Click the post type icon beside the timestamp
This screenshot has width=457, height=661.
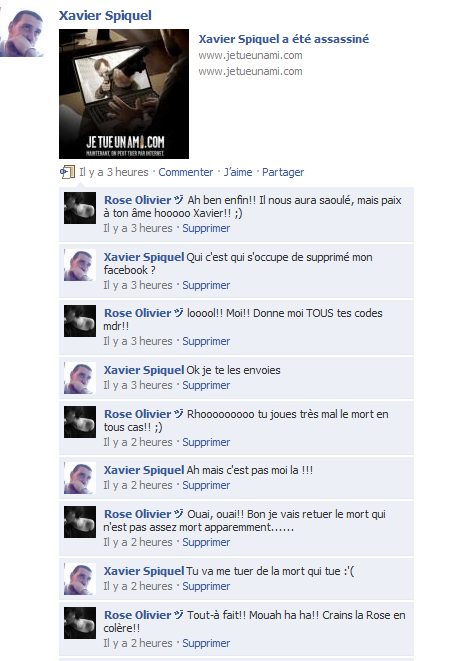coord(67,172)
